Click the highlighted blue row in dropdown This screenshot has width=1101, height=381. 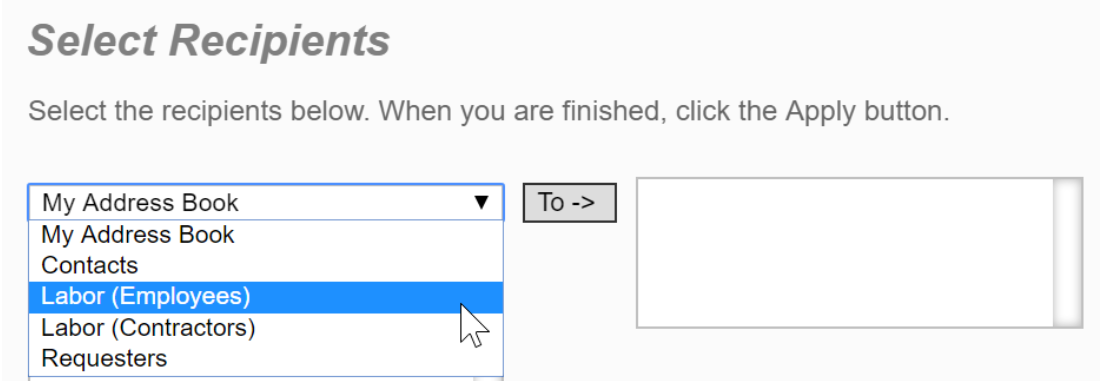pyautogui.click(x=266, y=297)
